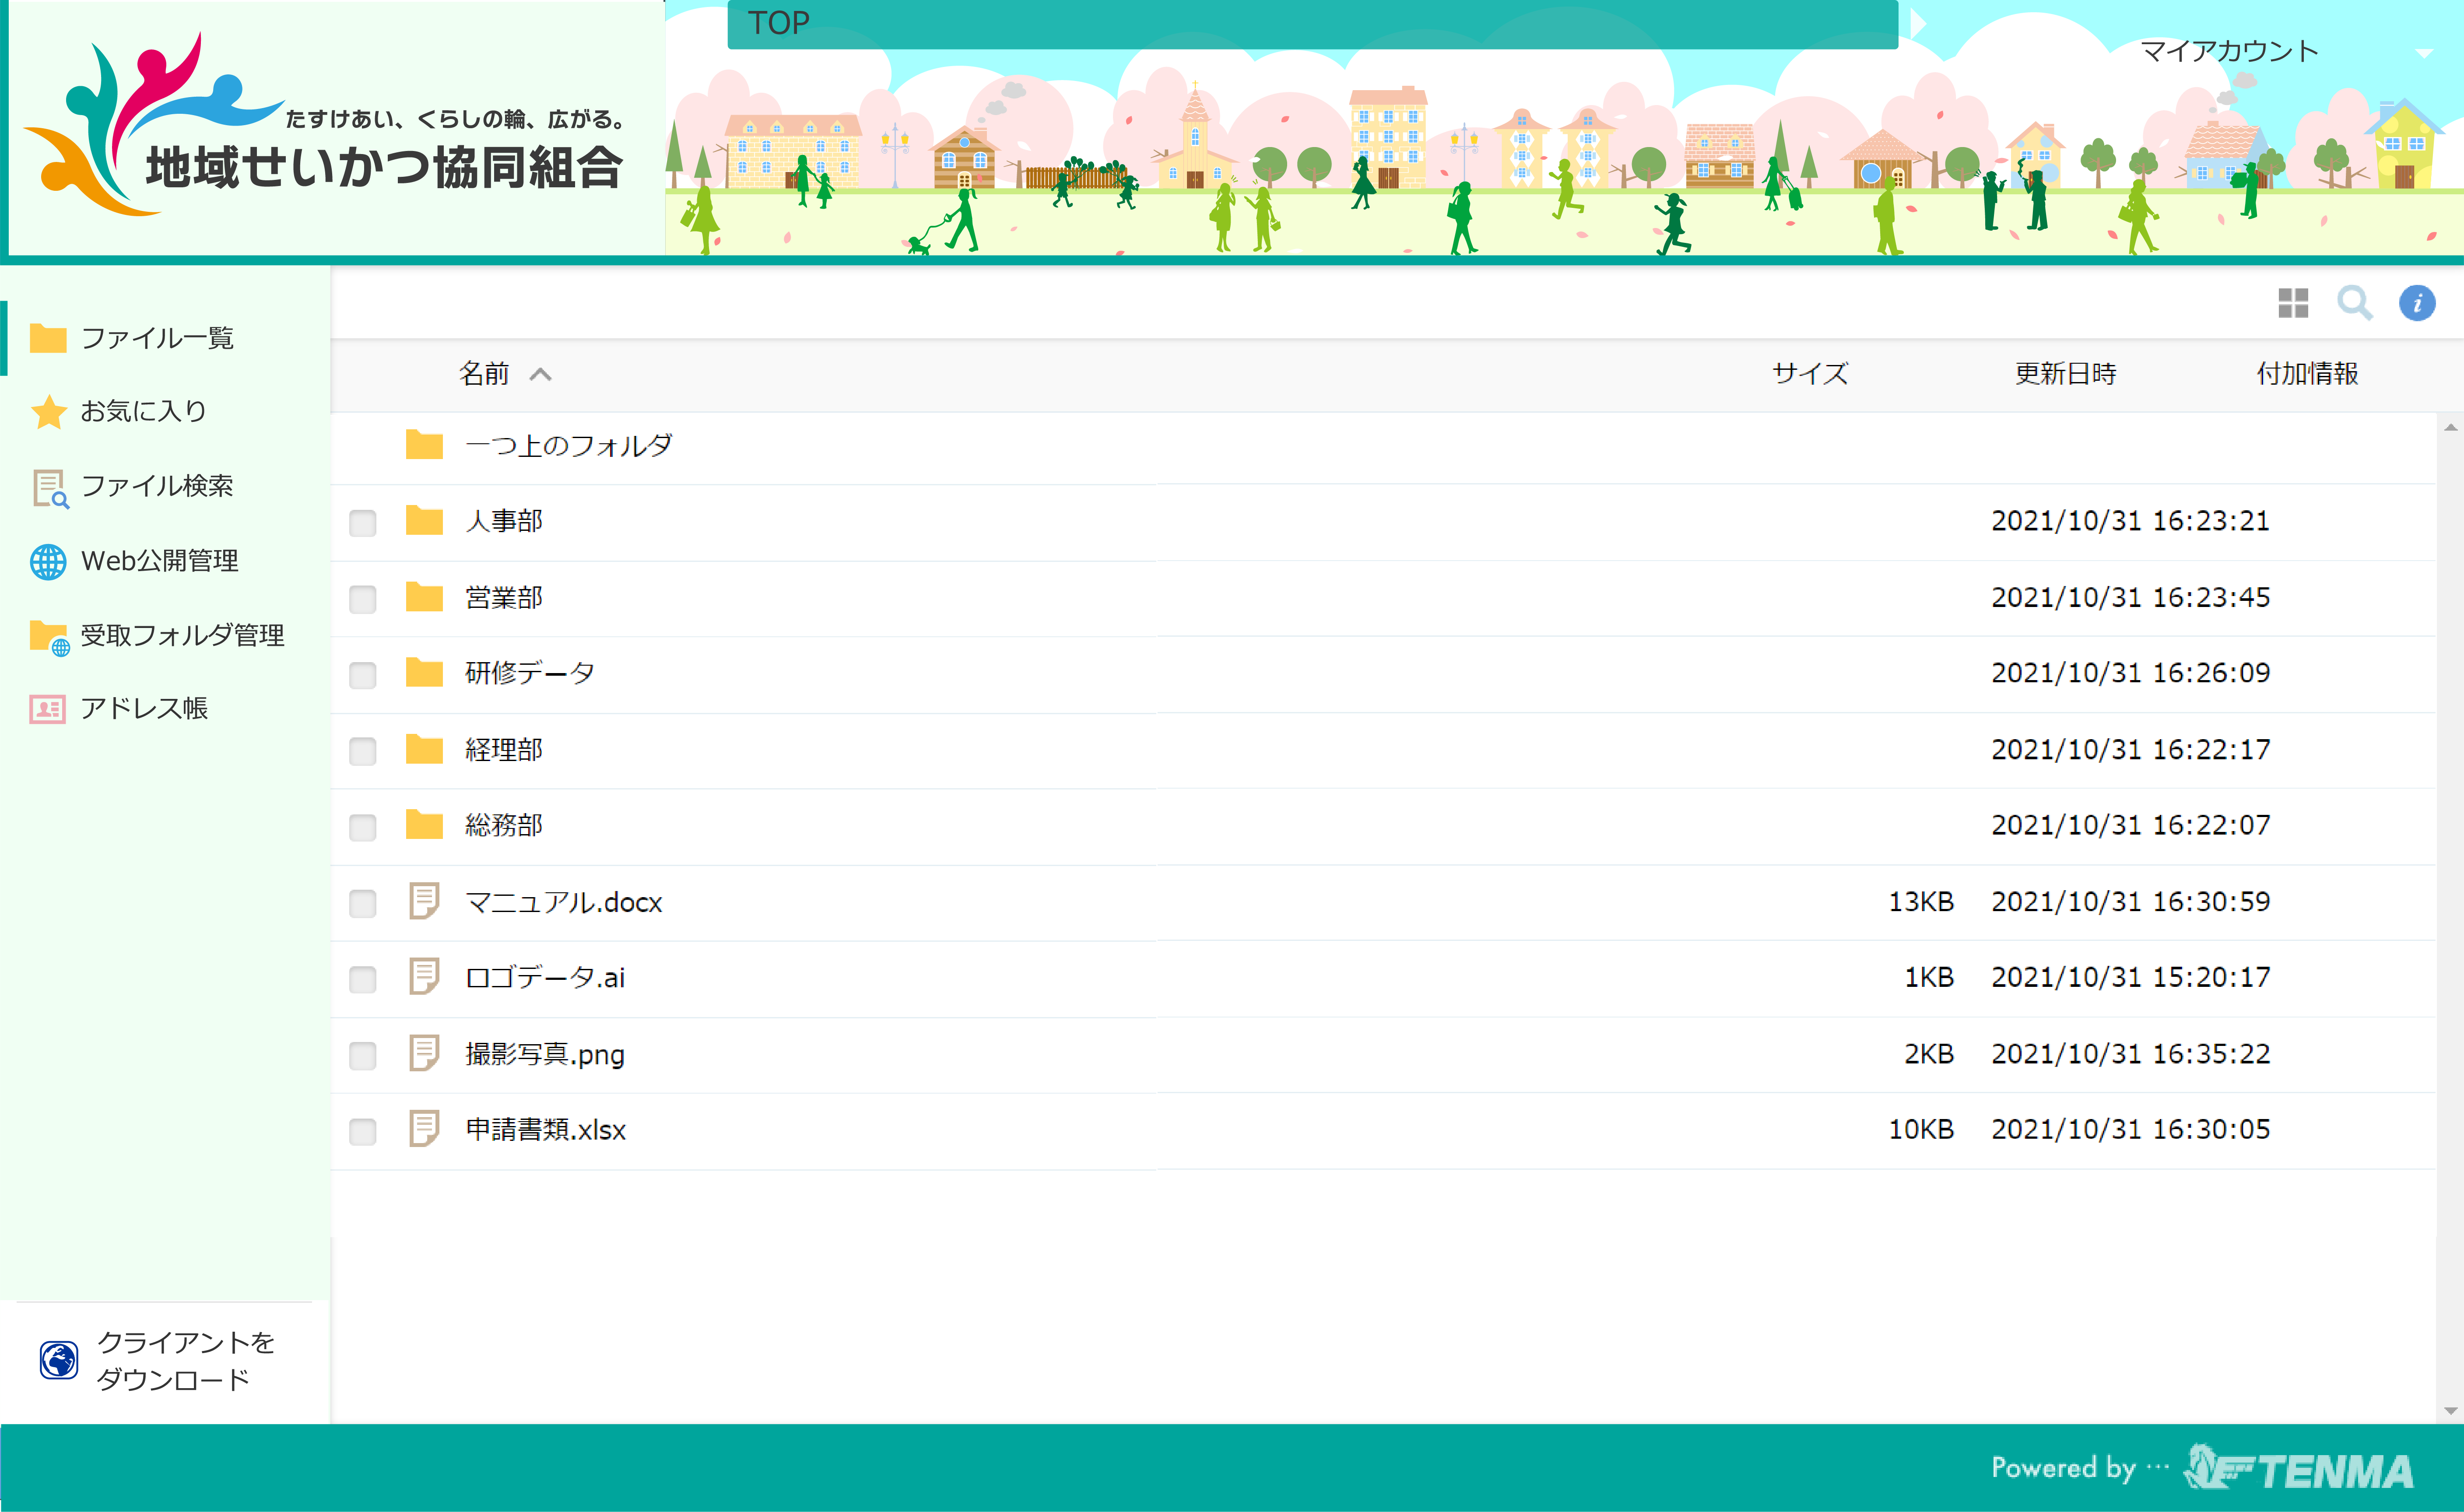Open the マイアカウント menu
The height and width of the screenshot is (1512, 2464).
tap(2229, 51)
